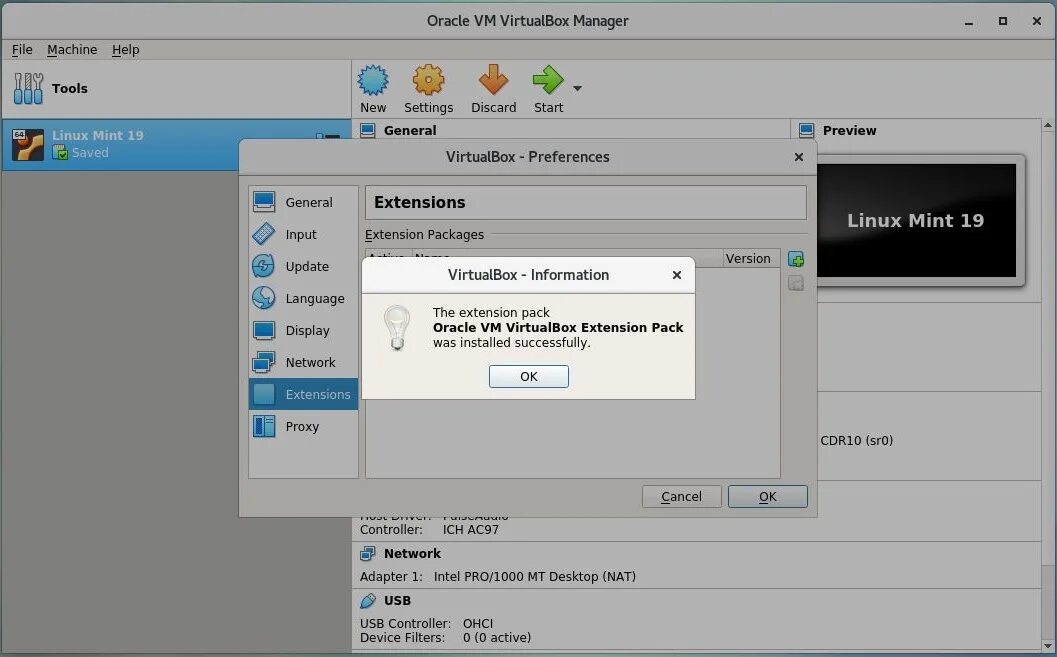Screen dimensions: 1057x657
Task: Click the USB section header
Action: point(397,600)
